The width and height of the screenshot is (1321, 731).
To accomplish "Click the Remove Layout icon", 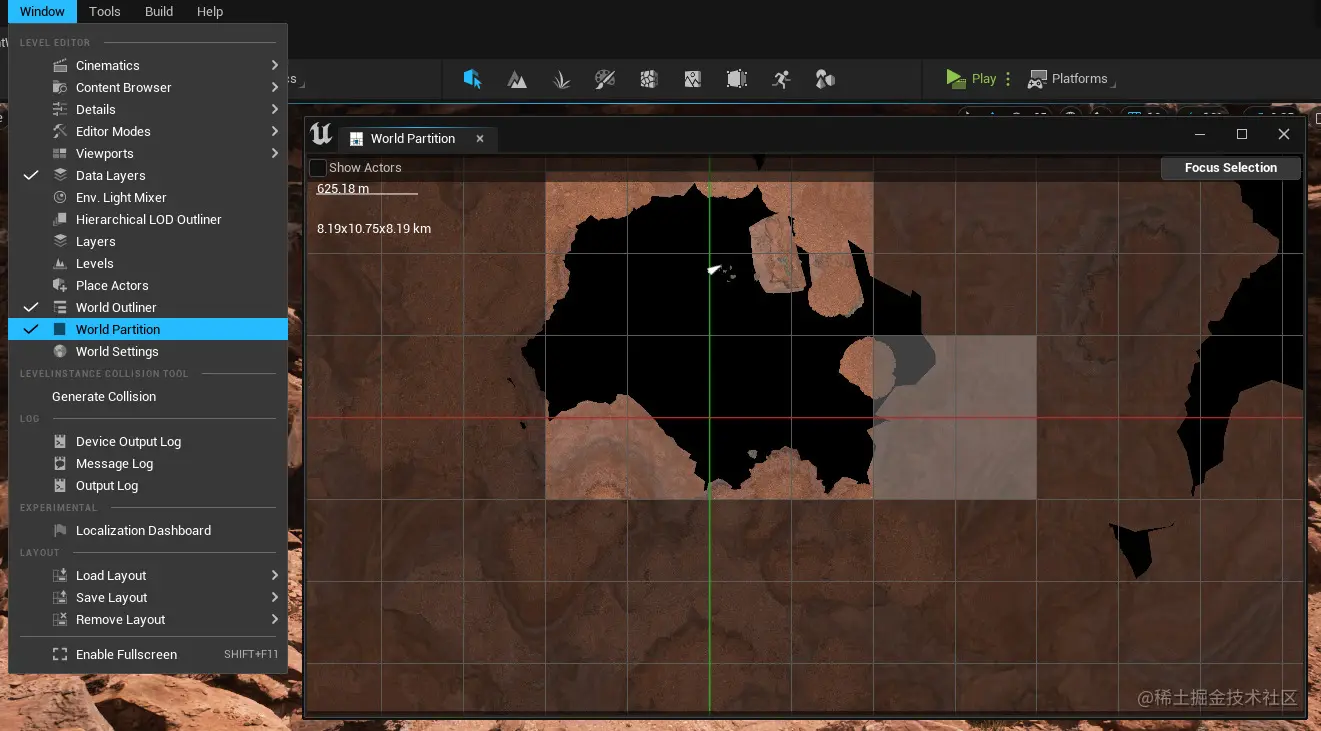I will coord(60,619).
